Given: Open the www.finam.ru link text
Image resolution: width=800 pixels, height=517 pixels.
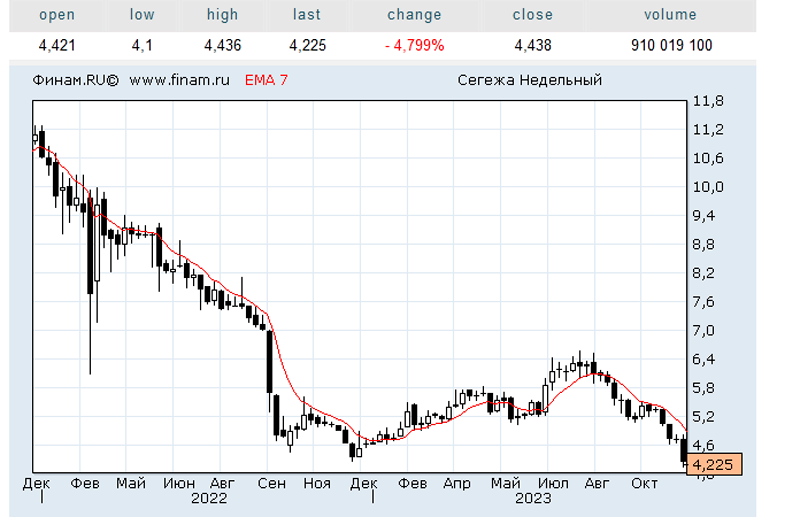Looking at the screenshot, I should click(180, 80).
